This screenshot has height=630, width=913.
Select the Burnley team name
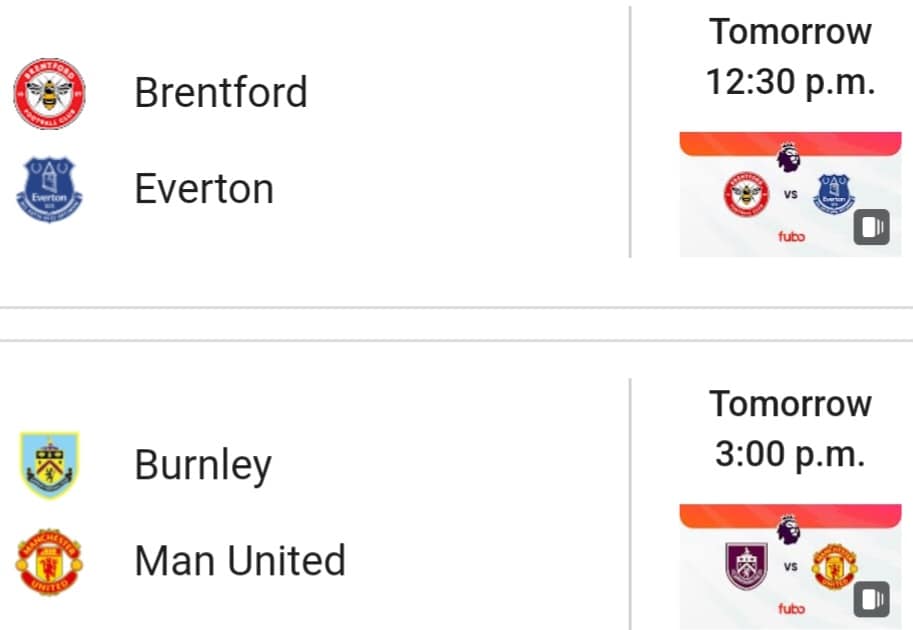[x=203, y=465]
